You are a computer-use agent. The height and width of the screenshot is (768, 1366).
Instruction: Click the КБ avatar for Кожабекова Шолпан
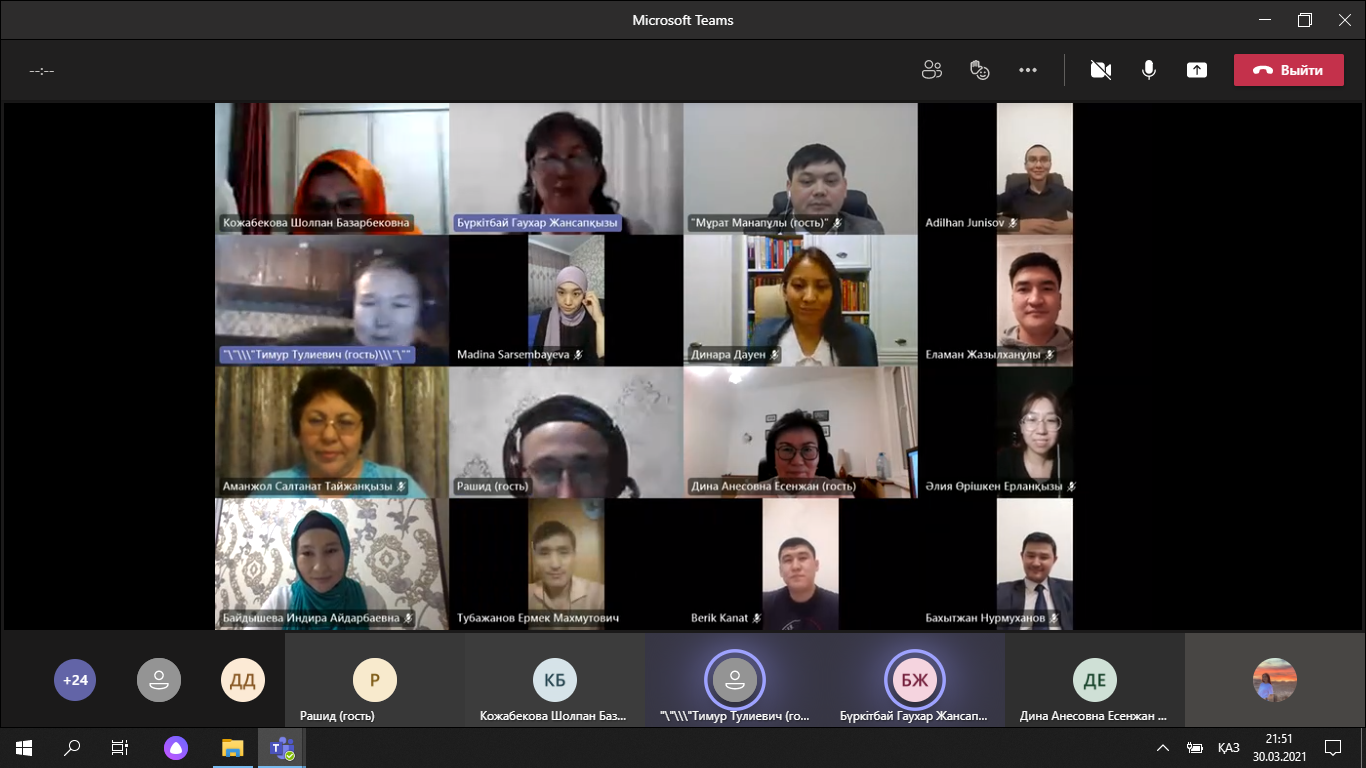(555, 680)
